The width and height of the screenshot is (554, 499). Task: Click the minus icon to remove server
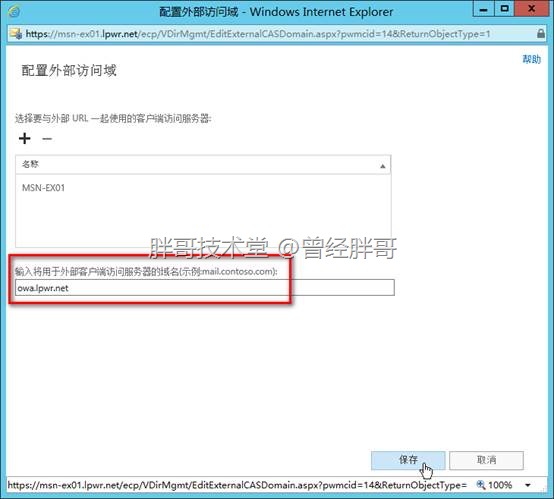tap(47, 139)
